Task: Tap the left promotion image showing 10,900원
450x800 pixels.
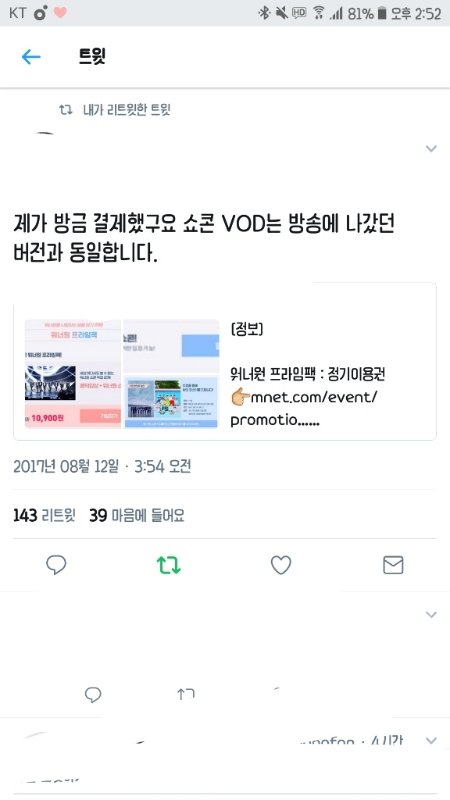Action: click(x=73, y=373)
